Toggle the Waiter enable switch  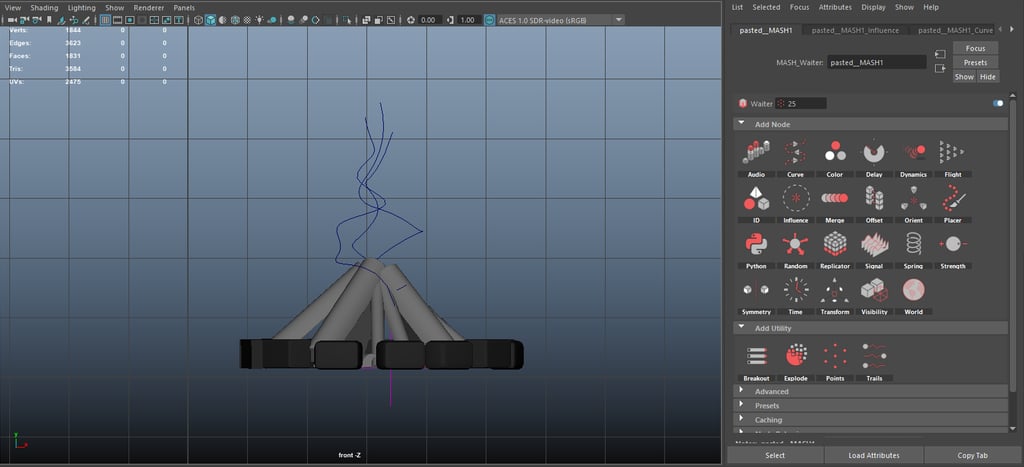coord(997,103)
